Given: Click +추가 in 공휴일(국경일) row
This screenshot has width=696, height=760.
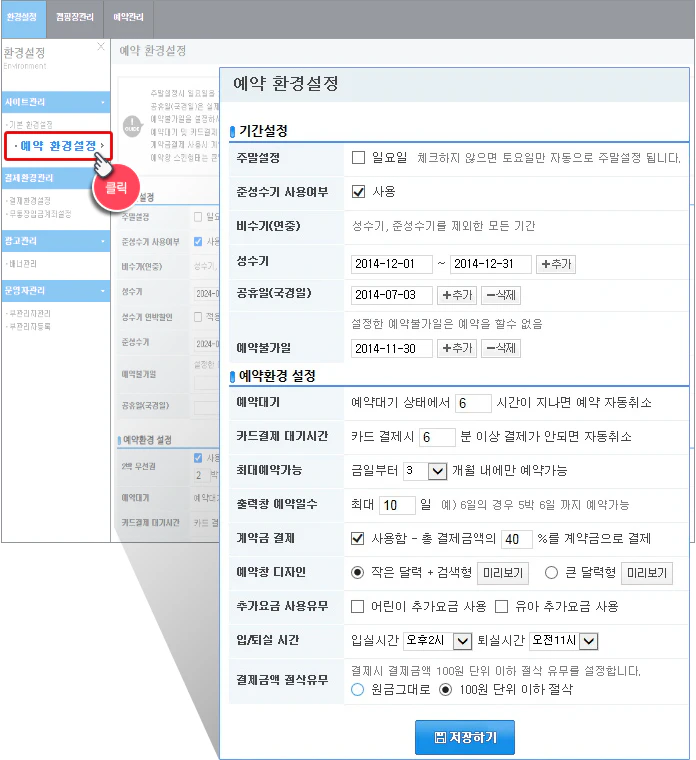Looking at the screenshot, I should [x=457, y=295].
